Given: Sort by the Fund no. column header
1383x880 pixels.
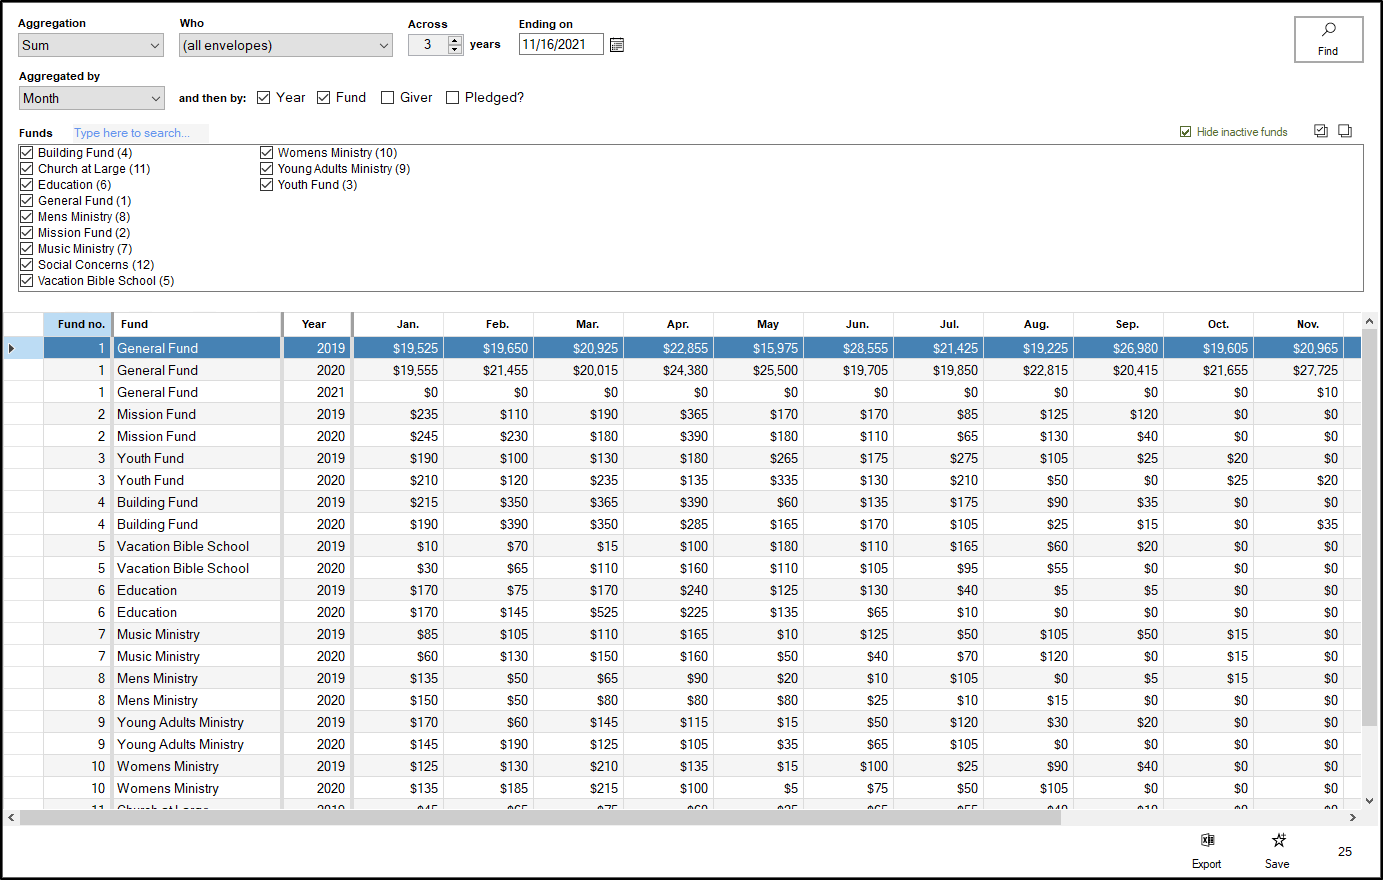Looking at the screenshot, I should click(x=80, y=324).
